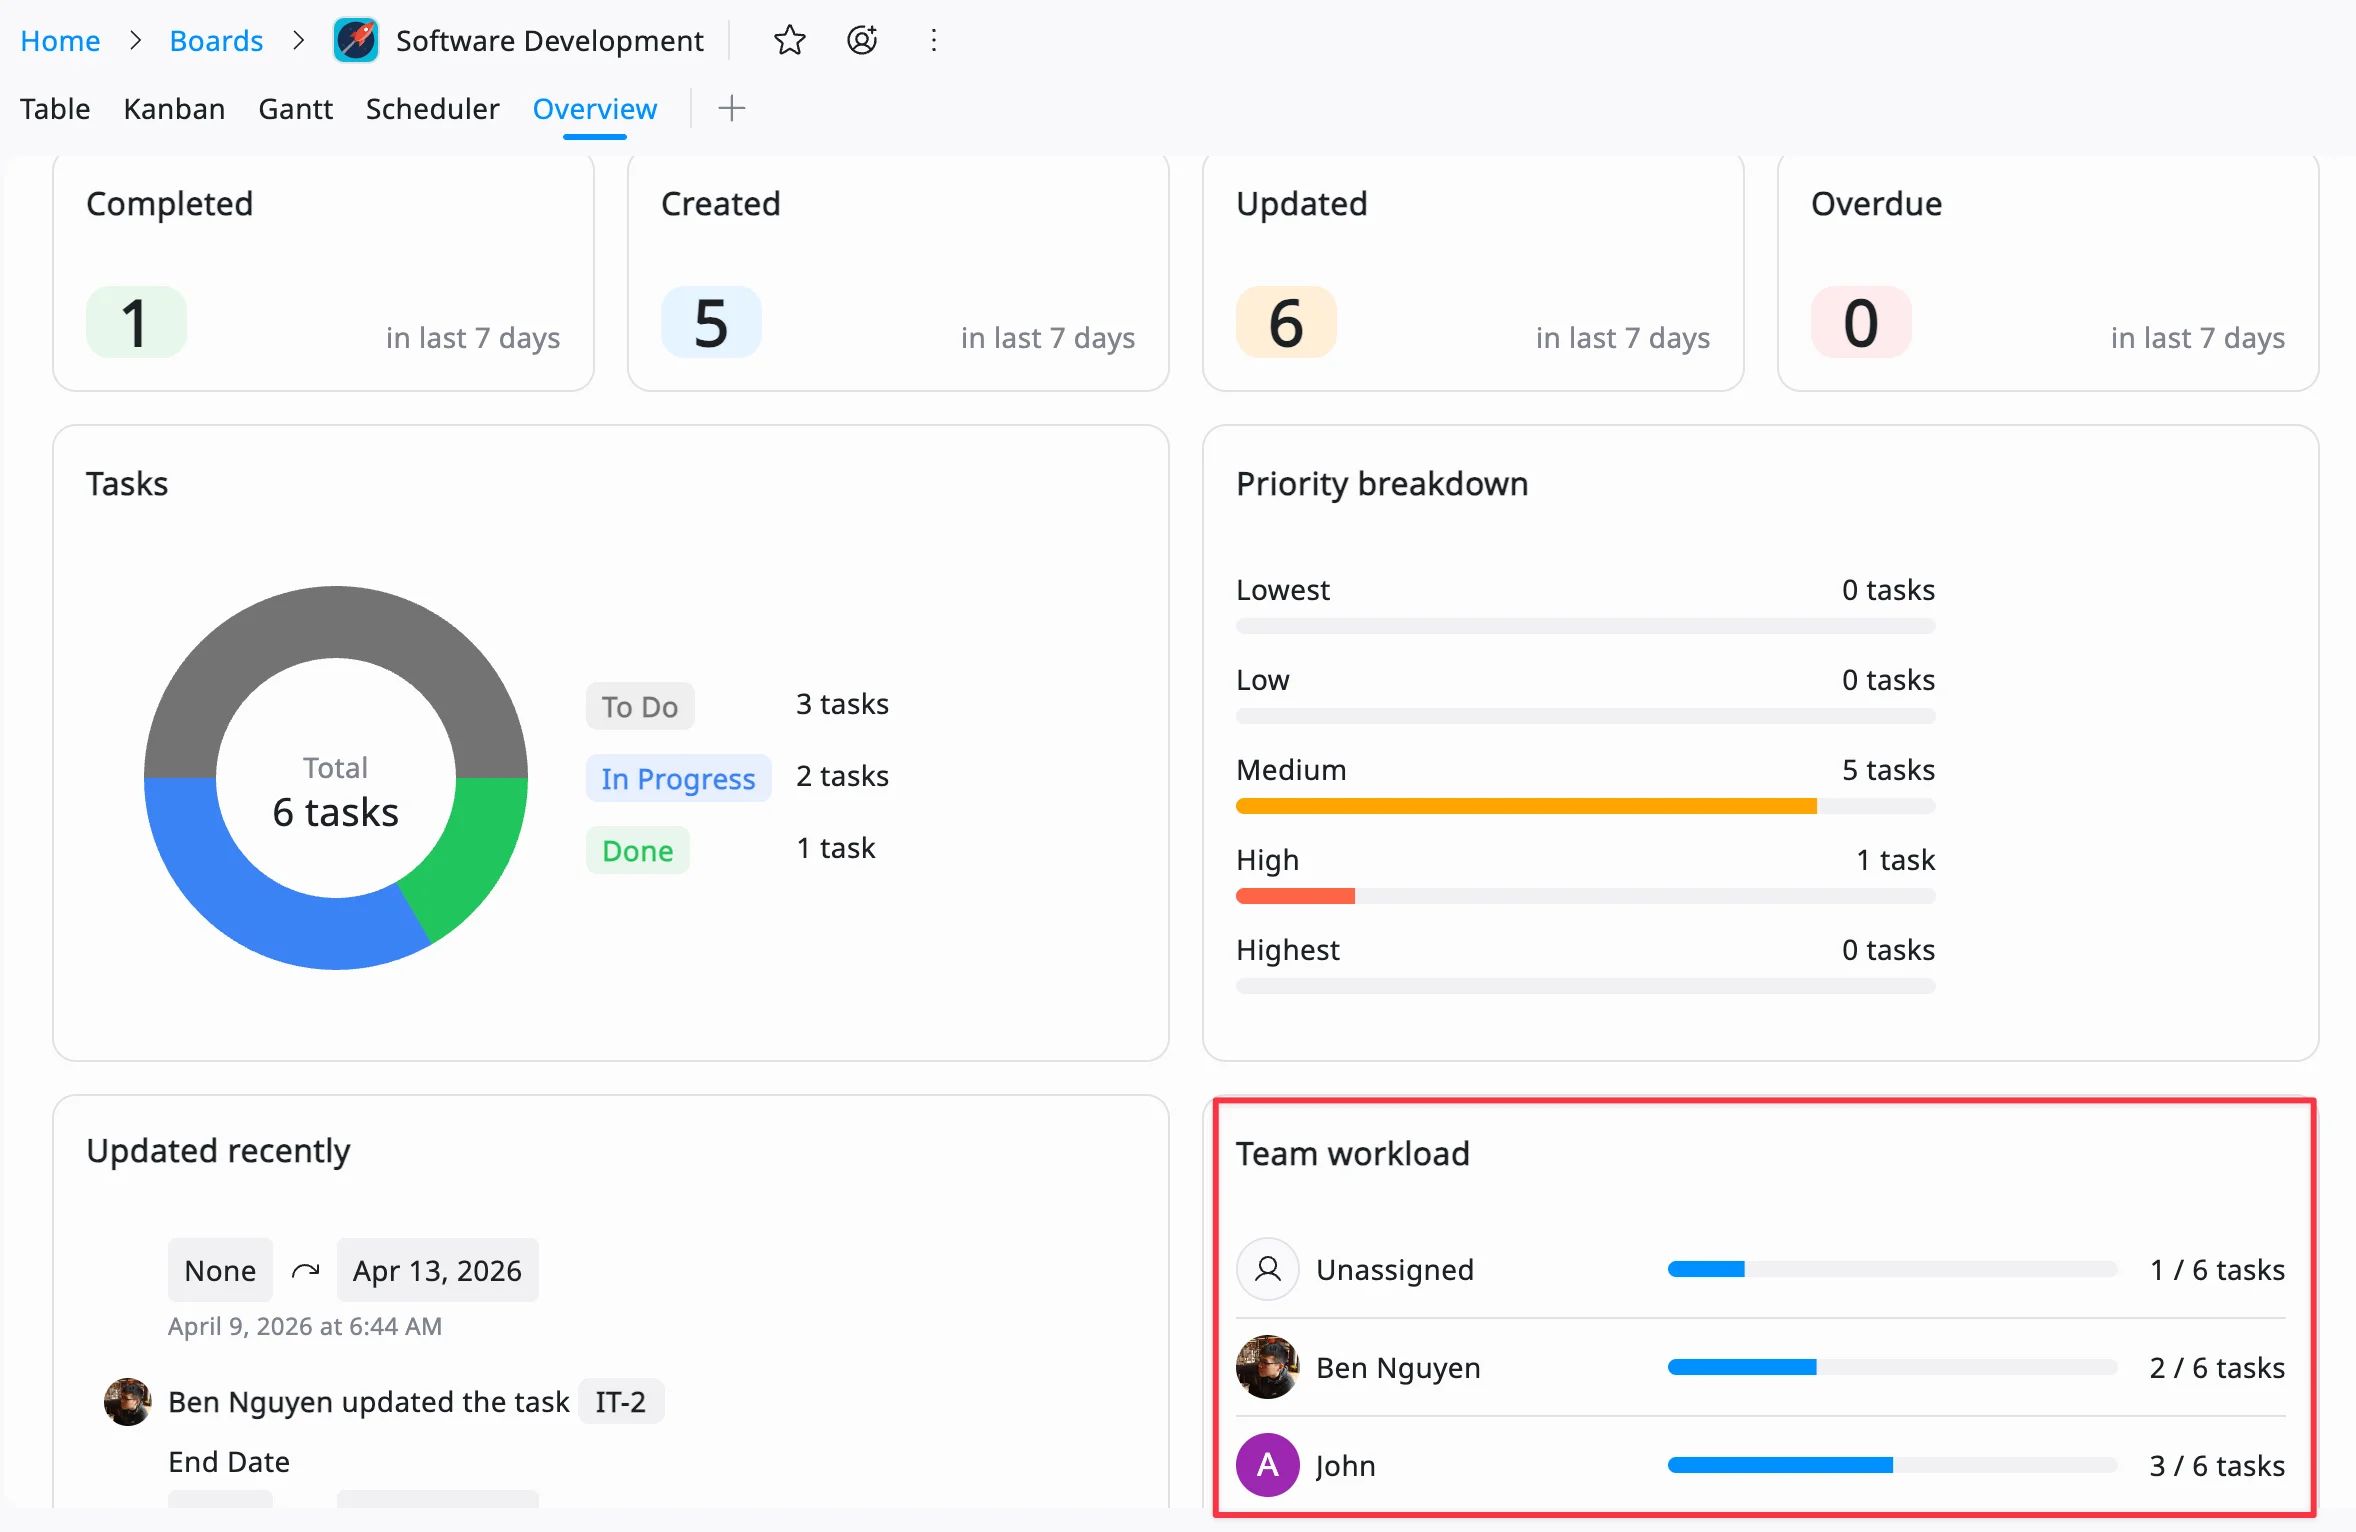Viewport: 2356px width, 1532px height.
Task: Select the Overview tab
Action: [x=595, y=108]
